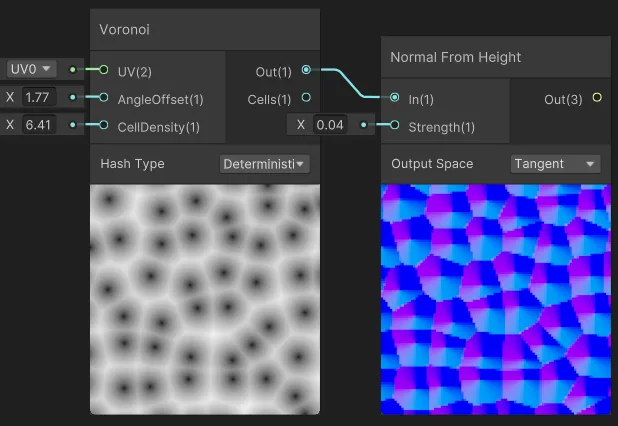Screen dimensions: 618x426
Task: Select the AngleOffset(1) input port
Action: coord(104,97)
